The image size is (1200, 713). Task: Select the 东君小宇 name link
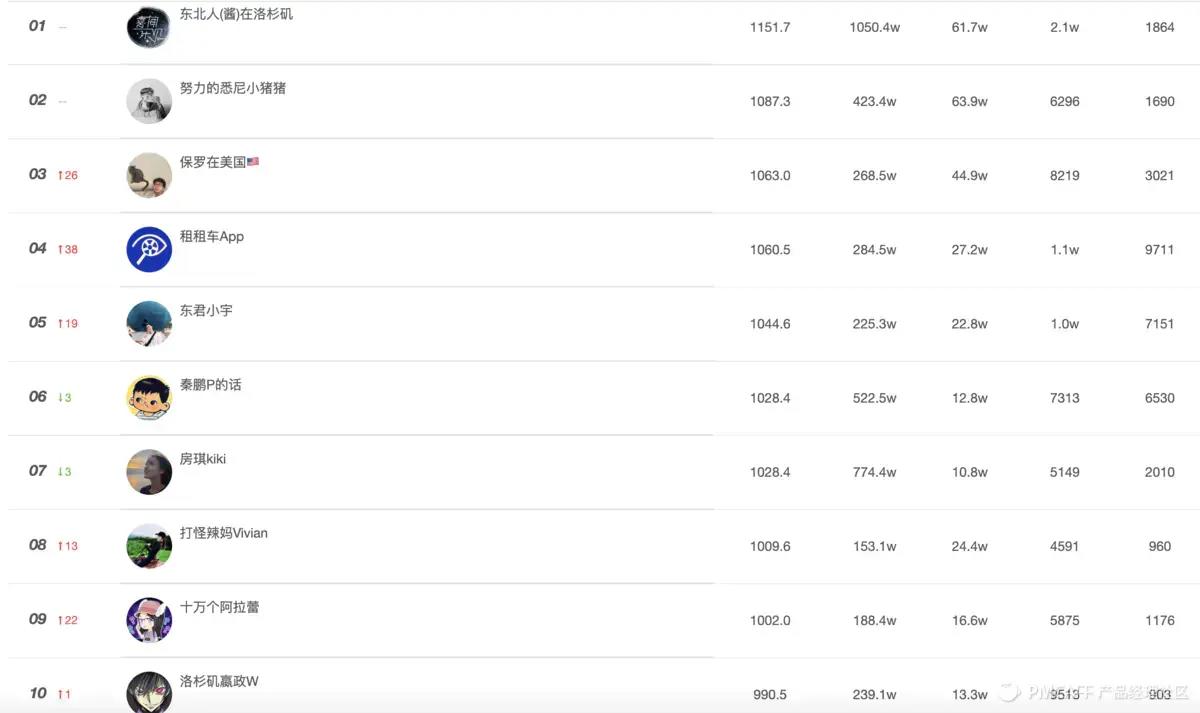tap(206, 310)
